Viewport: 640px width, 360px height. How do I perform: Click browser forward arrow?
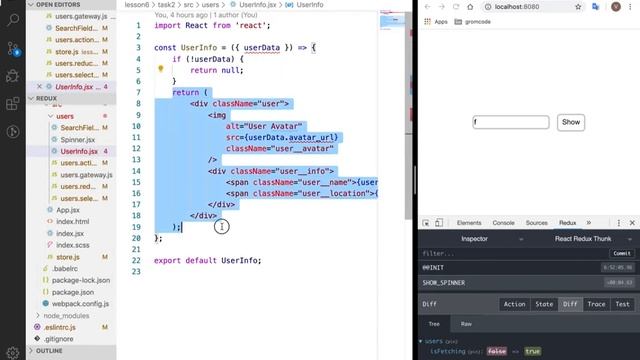441,7
